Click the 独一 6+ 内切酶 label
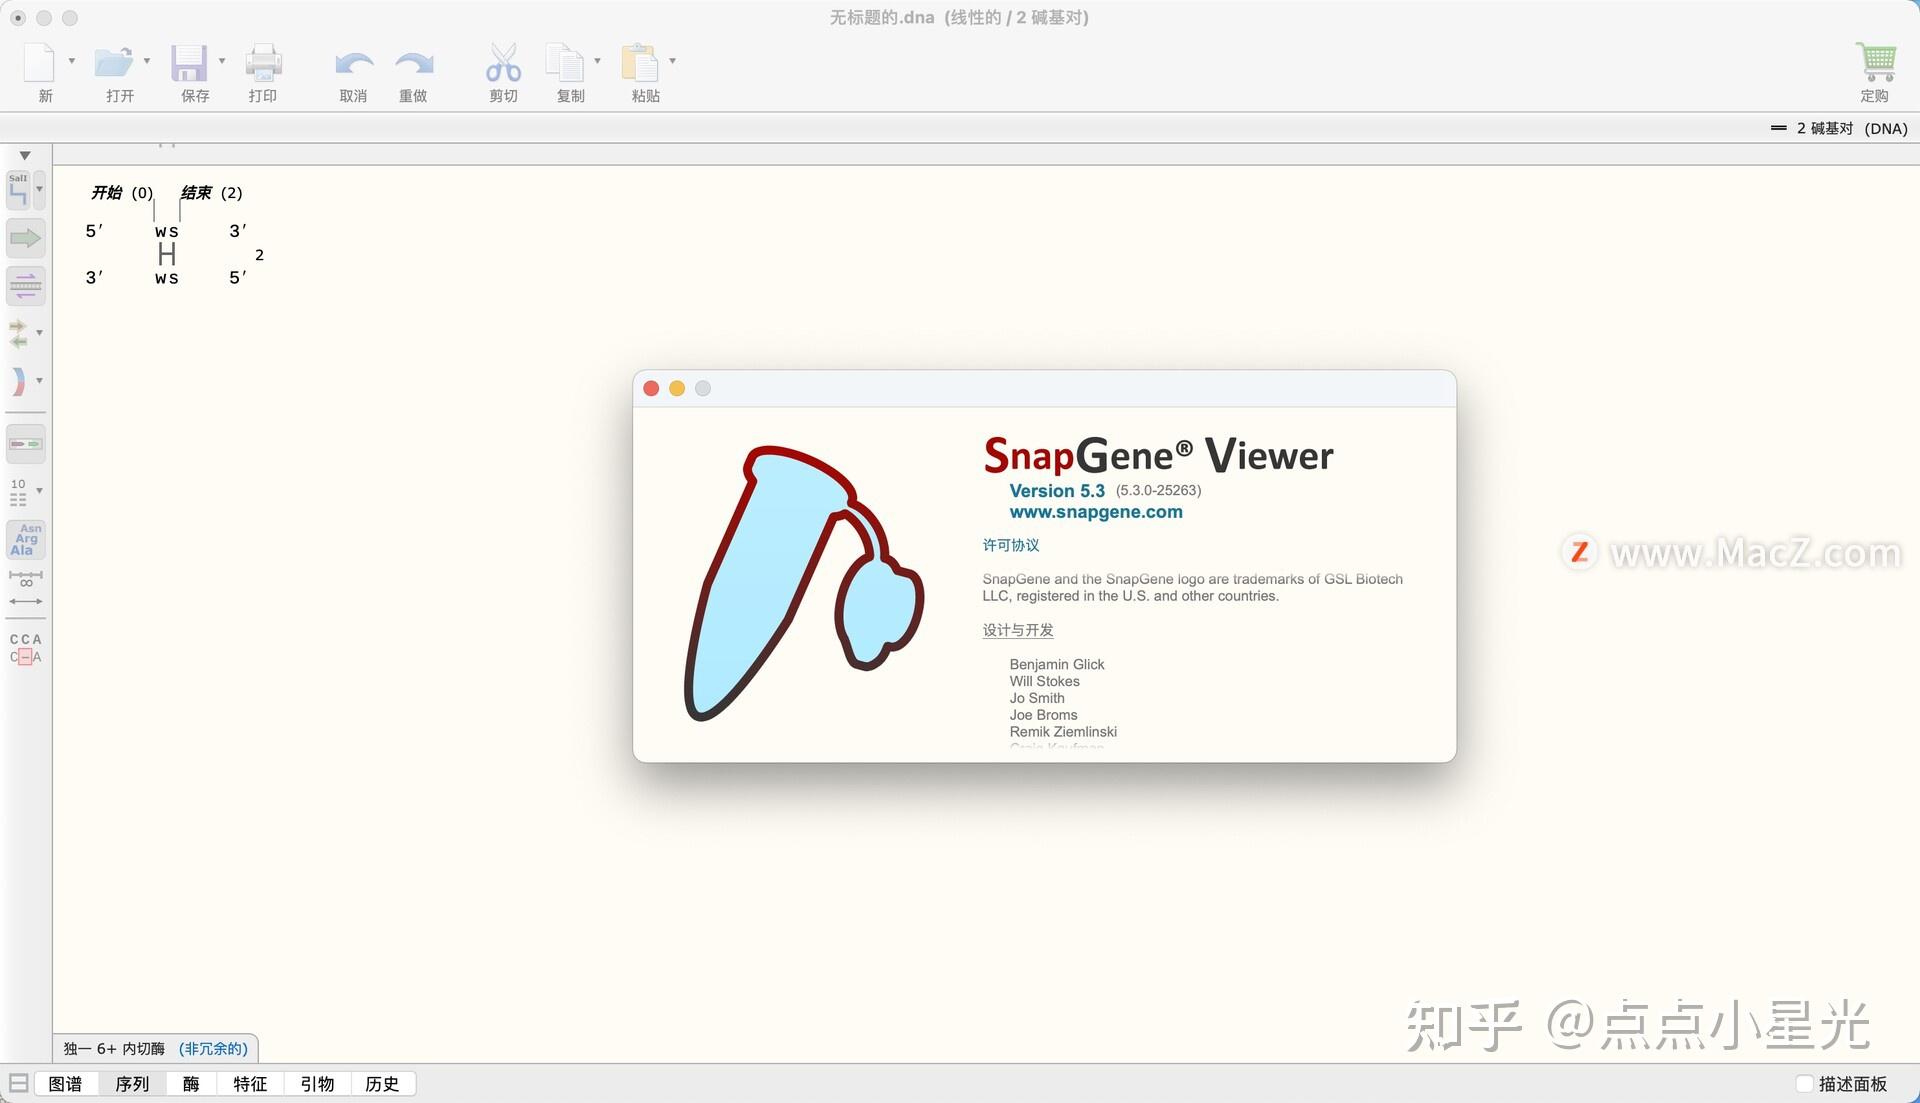 pyautogui.click(x=114, y=1048)
